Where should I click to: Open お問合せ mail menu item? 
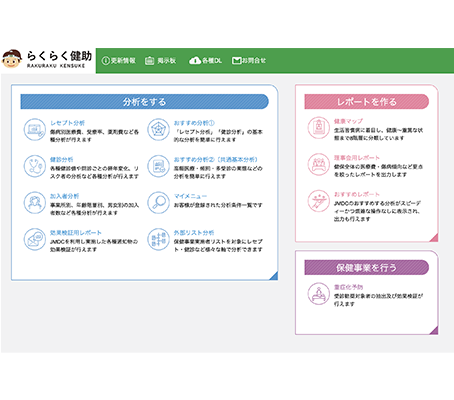click(x=249, y=60)
